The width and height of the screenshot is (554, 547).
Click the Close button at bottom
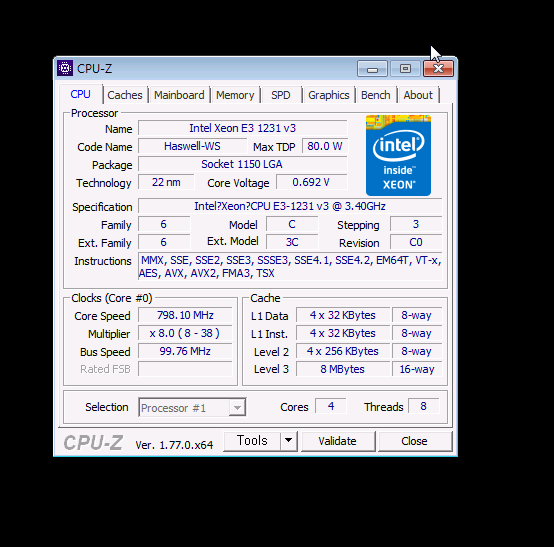point(414,441)
